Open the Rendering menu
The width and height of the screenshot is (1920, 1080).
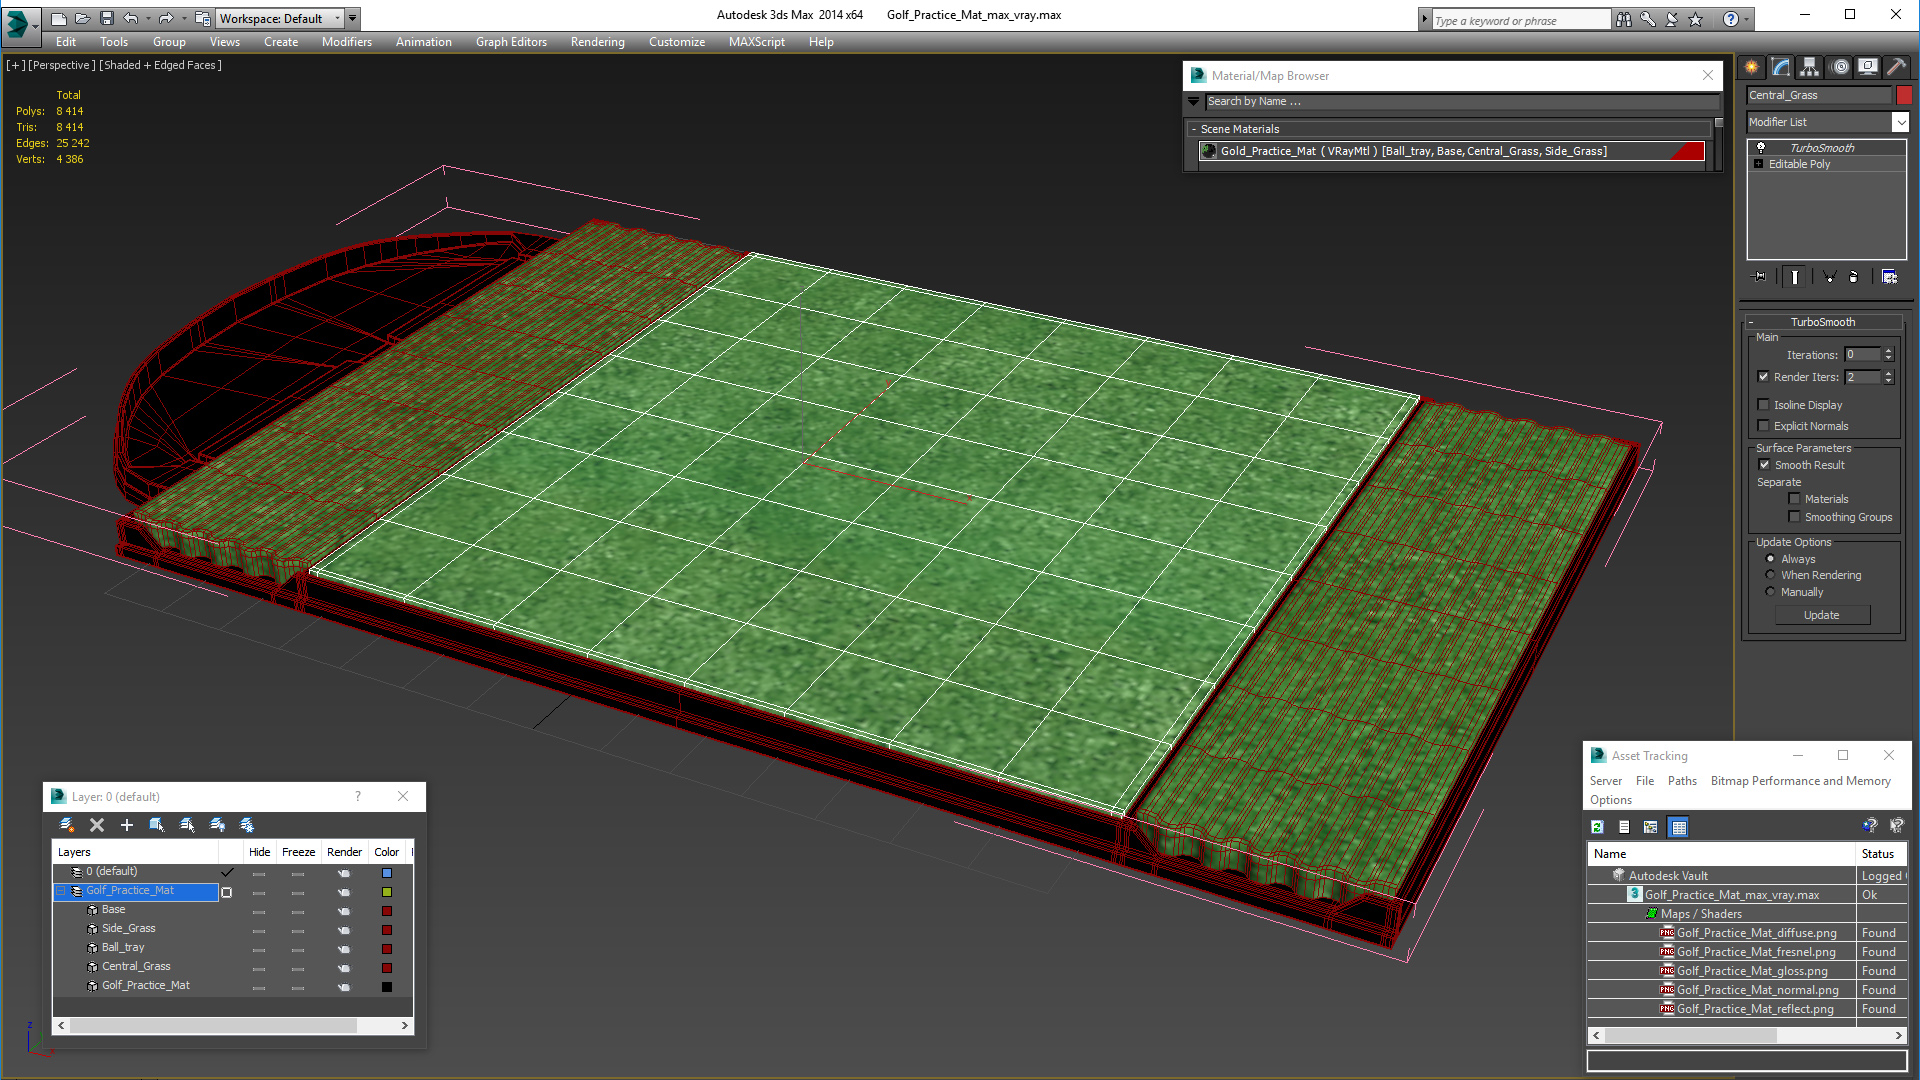[x=597, y=42]
